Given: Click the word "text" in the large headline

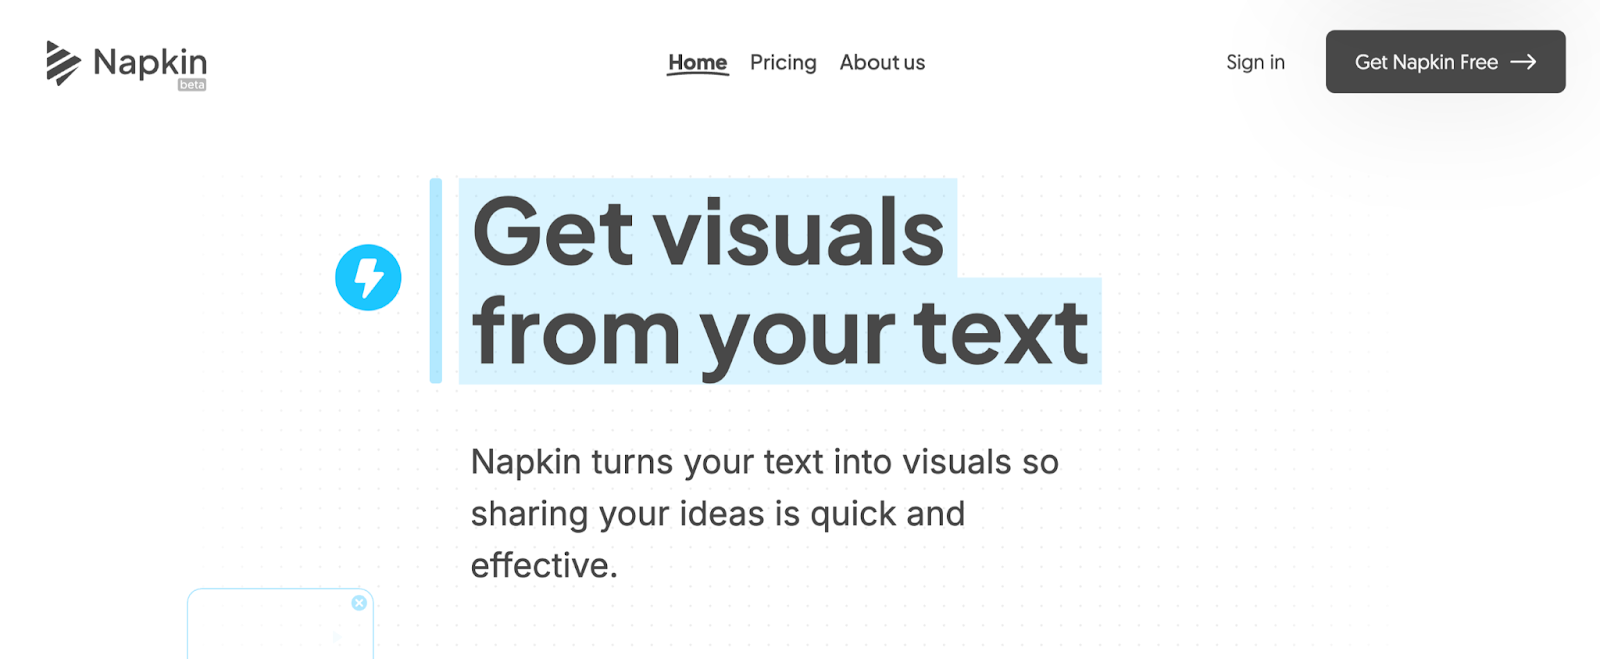Looking at the screenshot, I should [x=1000, y=332].
